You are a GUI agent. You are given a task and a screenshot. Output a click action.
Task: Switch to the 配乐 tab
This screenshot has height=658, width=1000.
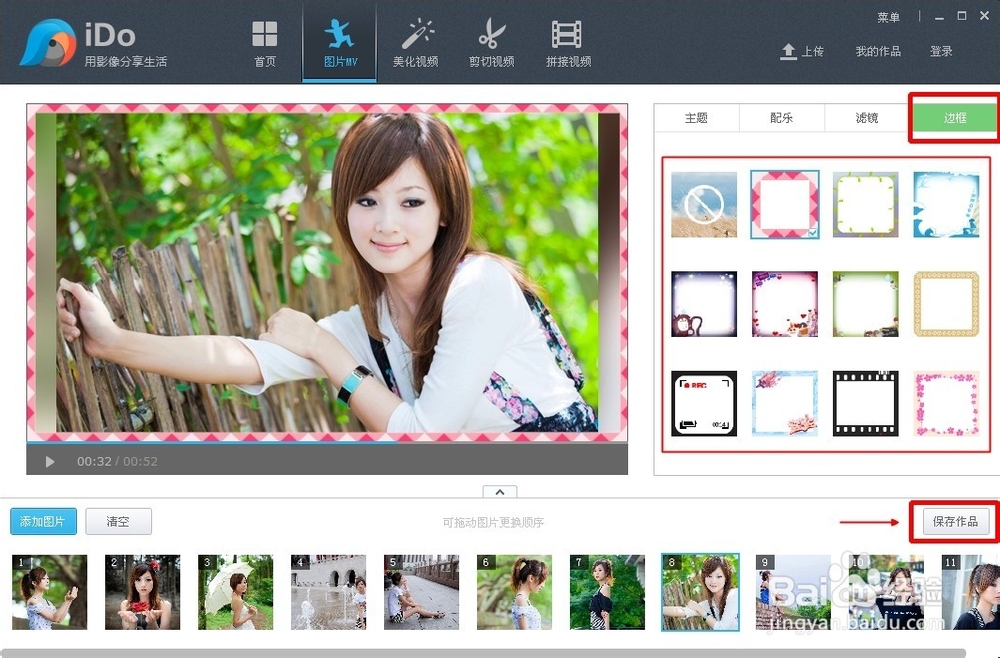tap(781, 118)
